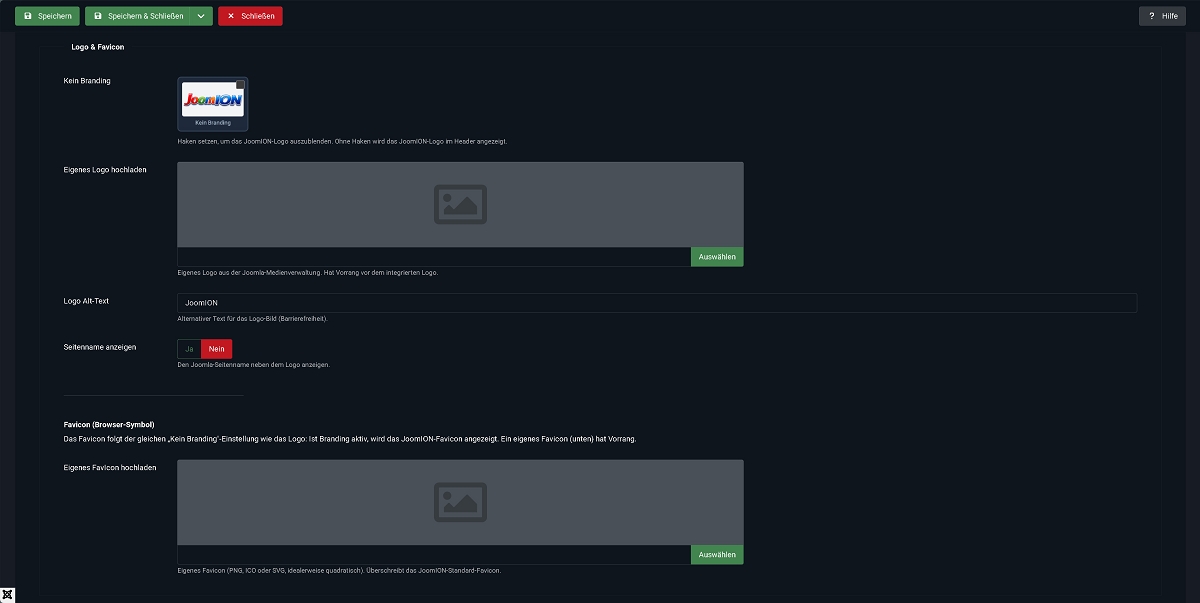Set Seitenname anzeigen to Nein
The height and width of the screenshot is (603, 1200).
click(216, 349)
